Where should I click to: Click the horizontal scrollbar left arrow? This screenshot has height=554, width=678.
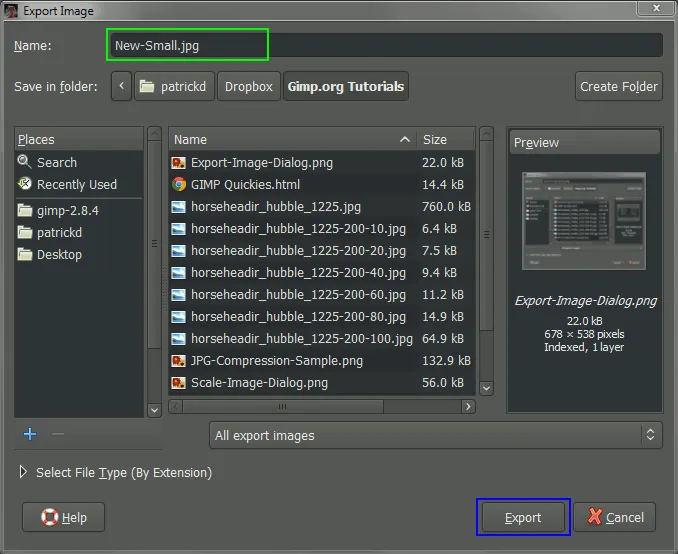point(175,407)
